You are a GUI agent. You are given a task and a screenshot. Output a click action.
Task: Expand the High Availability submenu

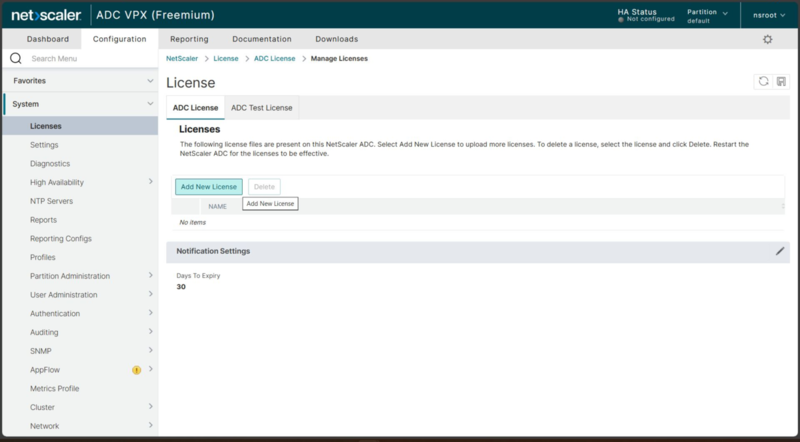tap(151, 182)
